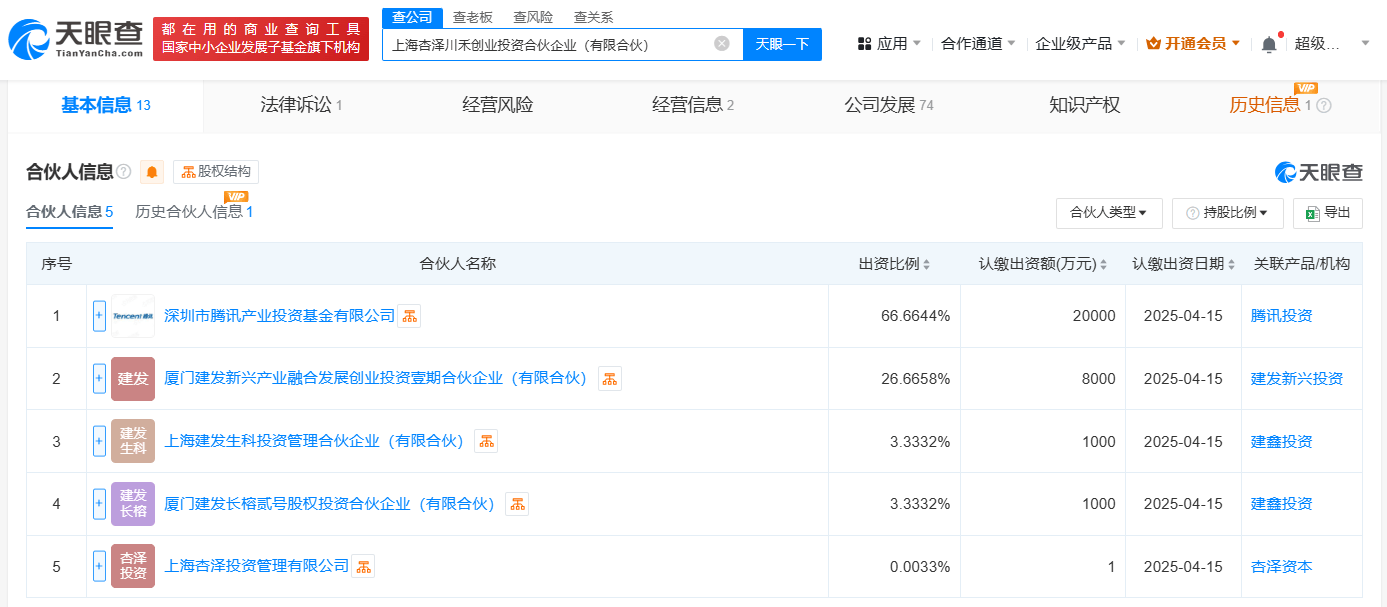Open the notification bell in header

(1269, 44)
